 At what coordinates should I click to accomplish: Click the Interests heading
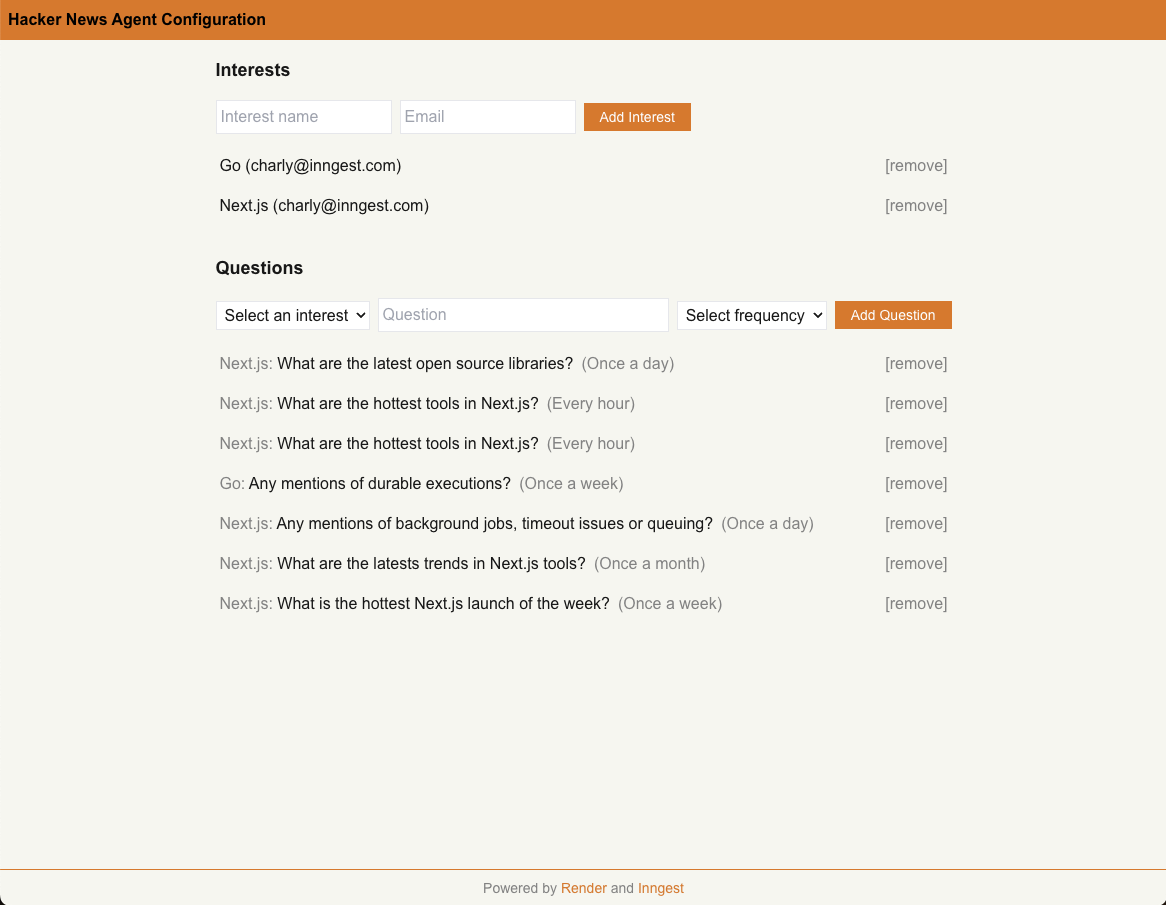[253, 70]
